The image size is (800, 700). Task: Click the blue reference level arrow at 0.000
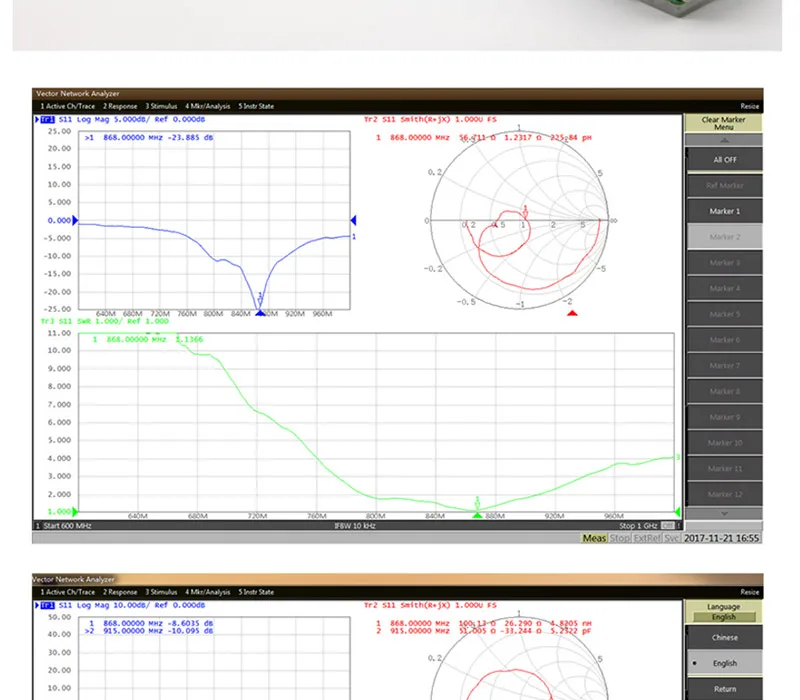76,220
